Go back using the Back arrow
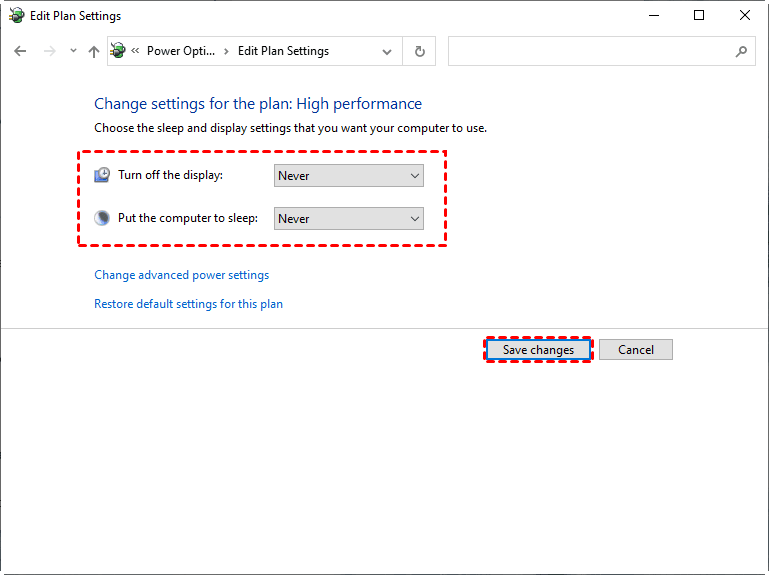The height and width of the screenshot is (575, 769). pos(21,51)
